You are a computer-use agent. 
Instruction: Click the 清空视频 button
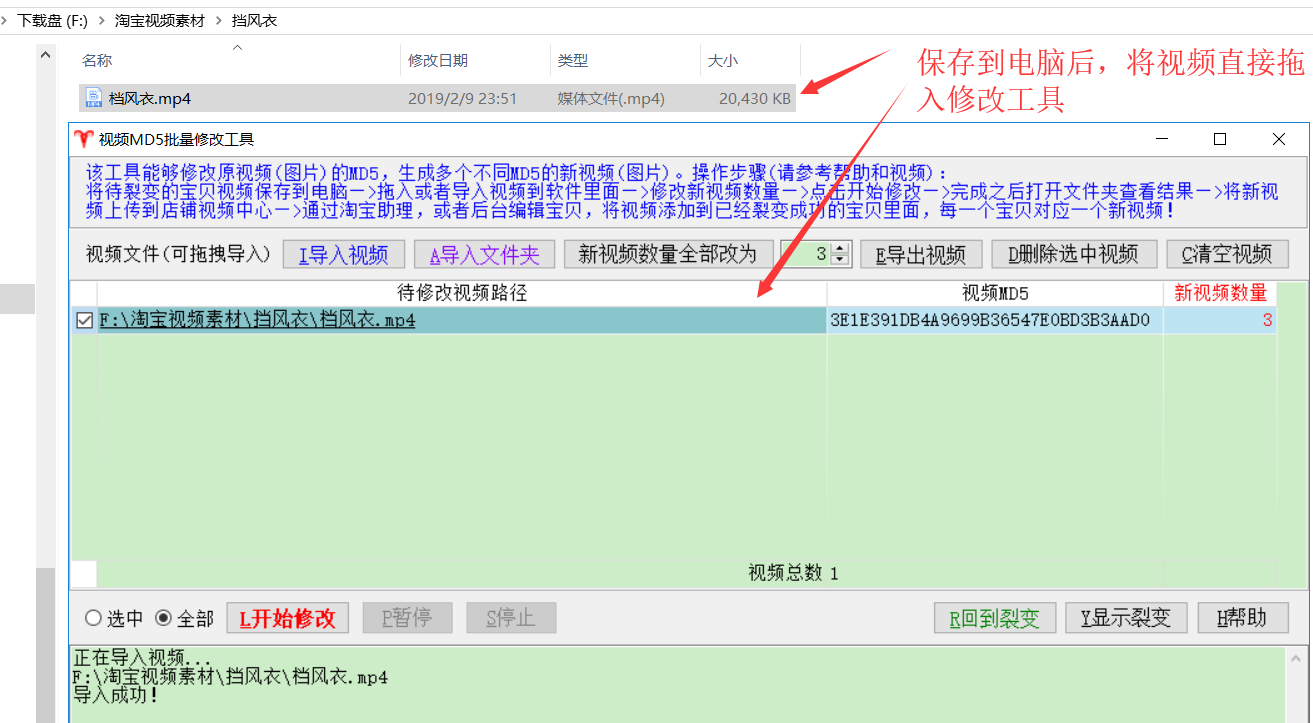click(1227, 255)
